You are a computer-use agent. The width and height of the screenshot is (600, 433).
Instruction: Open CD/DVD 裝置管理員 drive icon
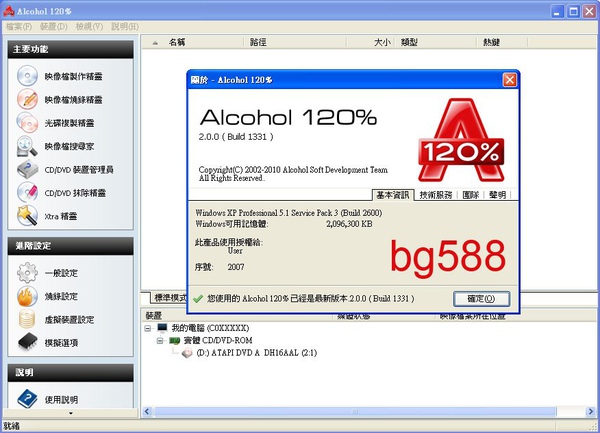tap(27, 169)
